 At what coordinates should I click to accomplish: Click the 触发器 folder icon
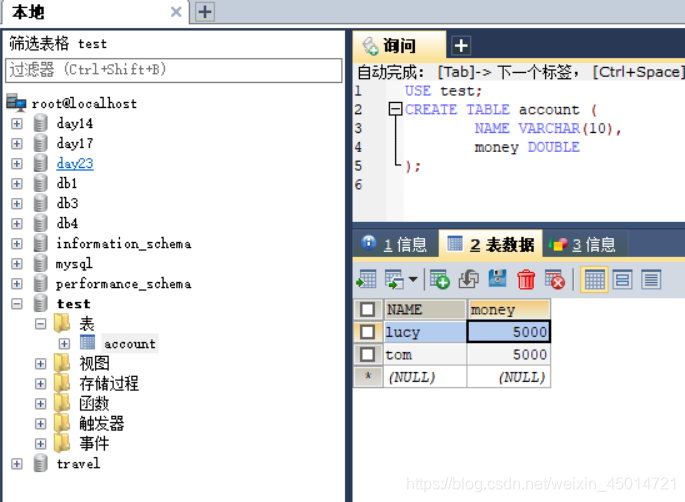pos(62,423)
